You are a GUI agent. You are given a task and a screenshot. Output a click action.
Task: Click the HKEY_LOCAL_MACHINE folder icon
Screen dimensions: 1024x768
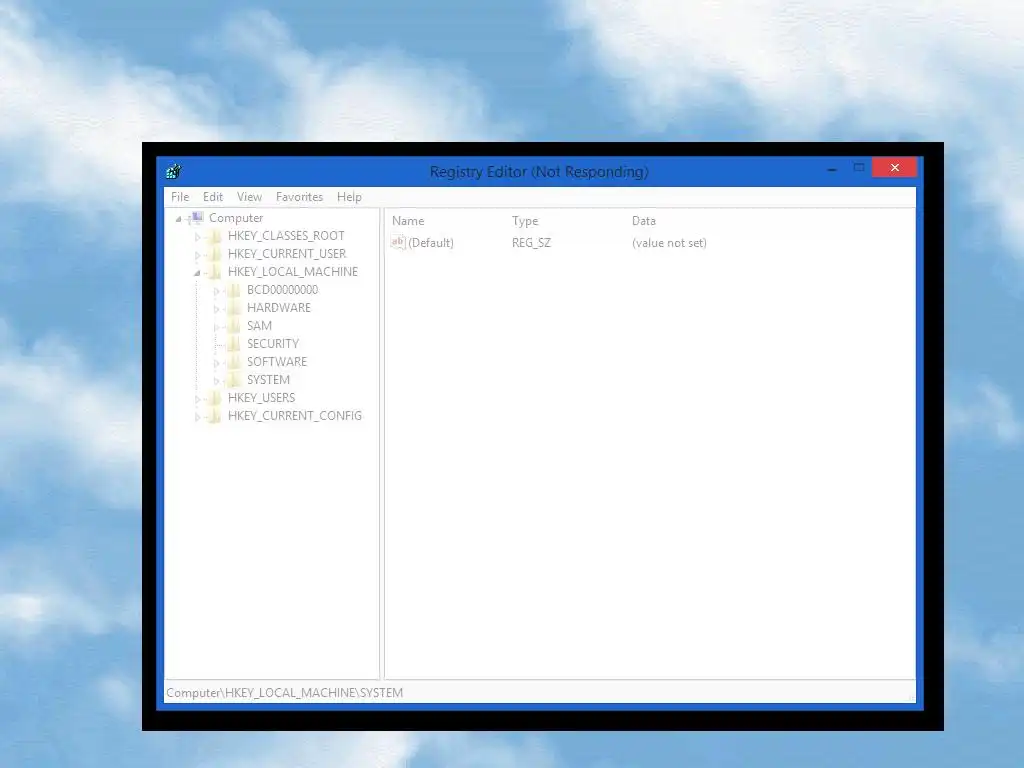[214, 272]
